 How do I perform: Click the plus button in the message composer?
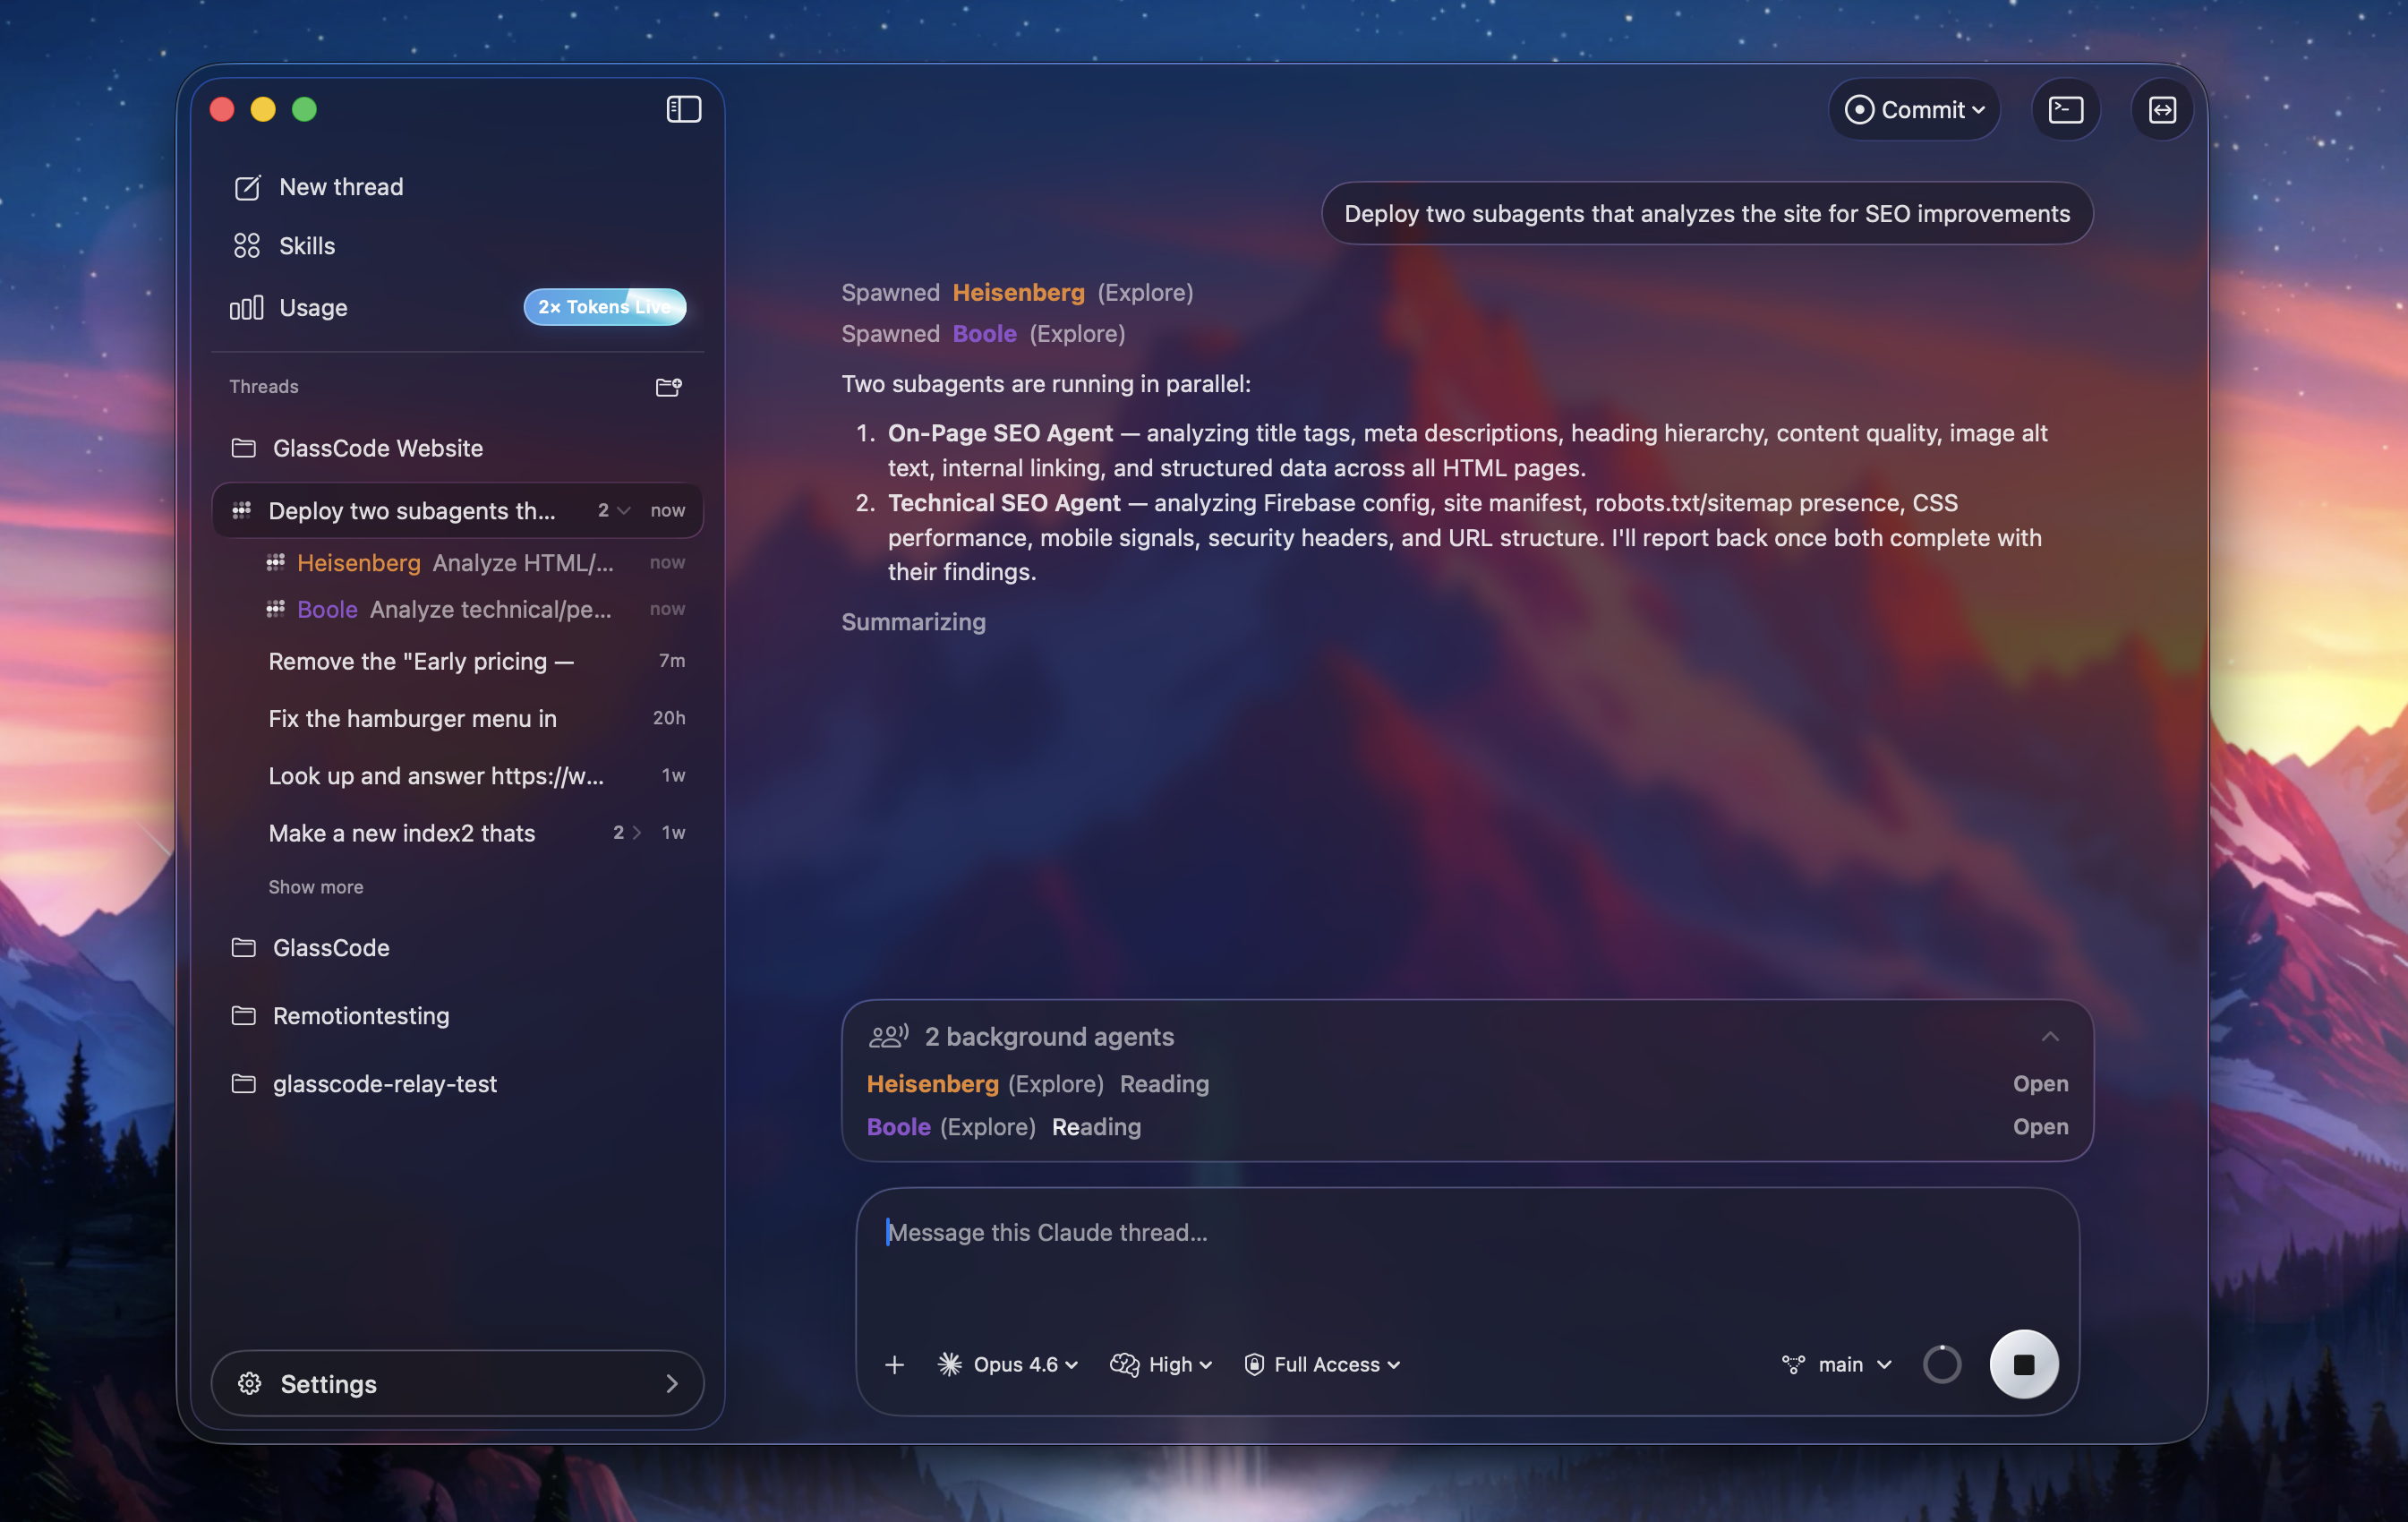click(893, 1364)
